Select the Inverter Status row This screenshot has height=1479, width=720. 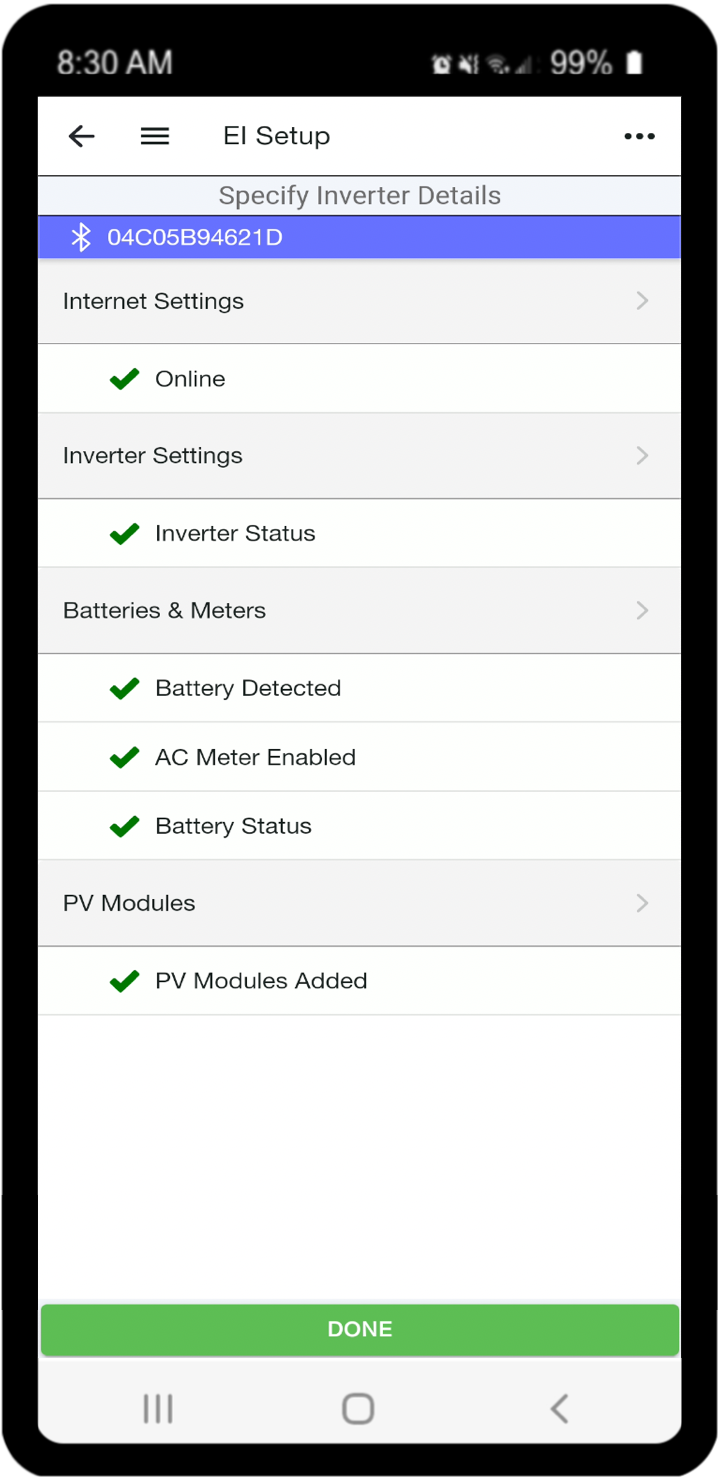(359, 533)
